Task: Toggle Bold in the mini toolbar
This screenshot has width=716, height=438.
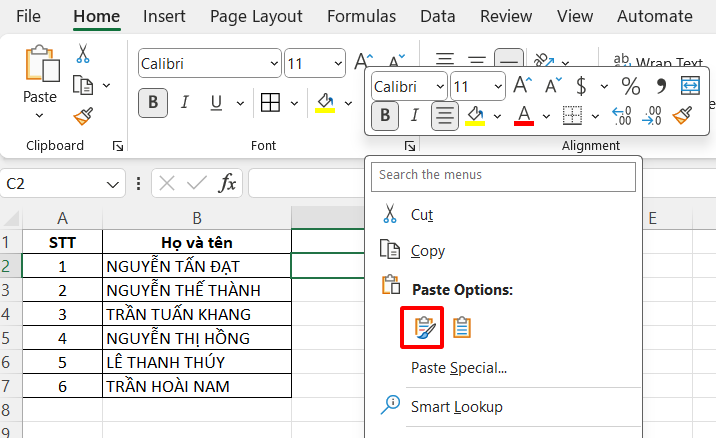Action: 385,116
